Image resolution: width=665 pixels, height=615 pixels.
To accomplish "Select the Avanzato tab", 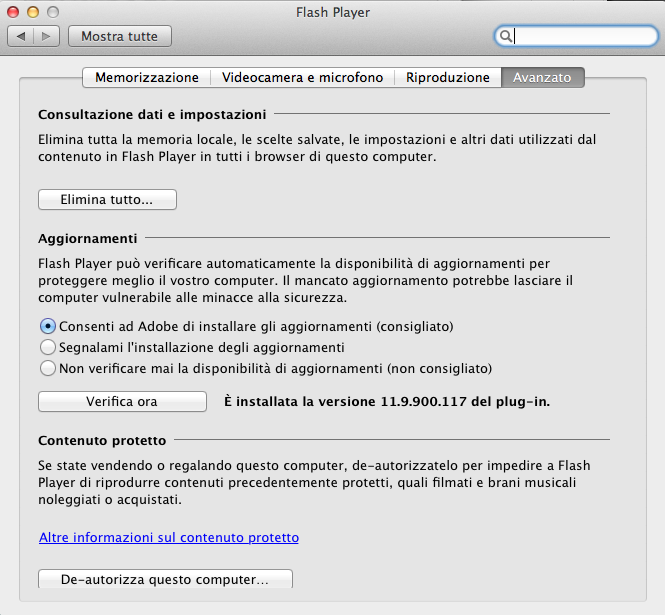I will click(x=542, y=77).
